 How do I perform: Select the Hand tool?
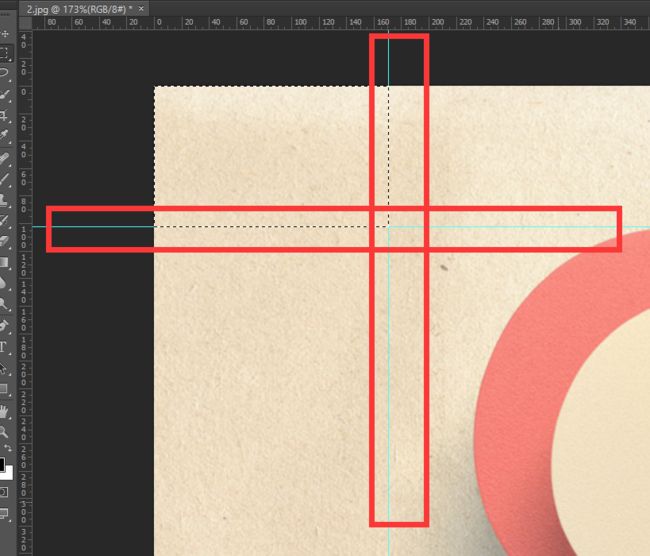click(5, 411)
